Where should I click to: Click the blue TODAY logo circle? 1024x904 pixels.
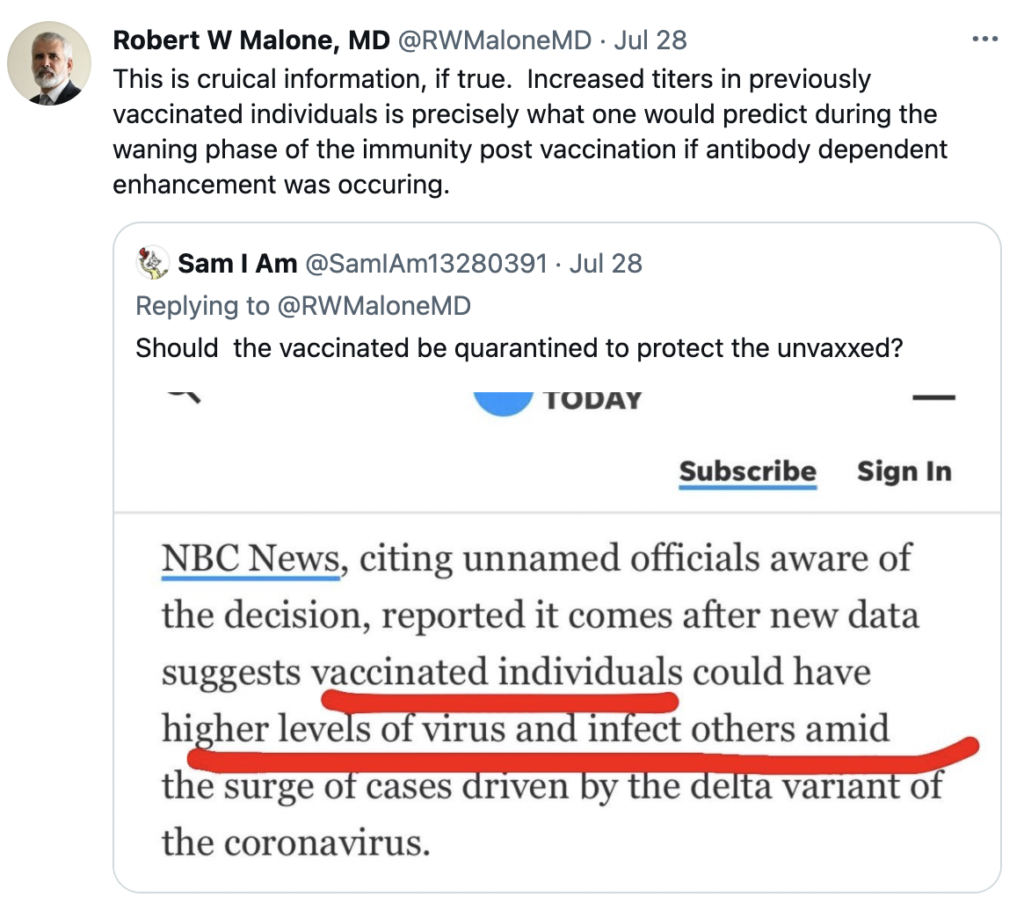tap(502, 402)
